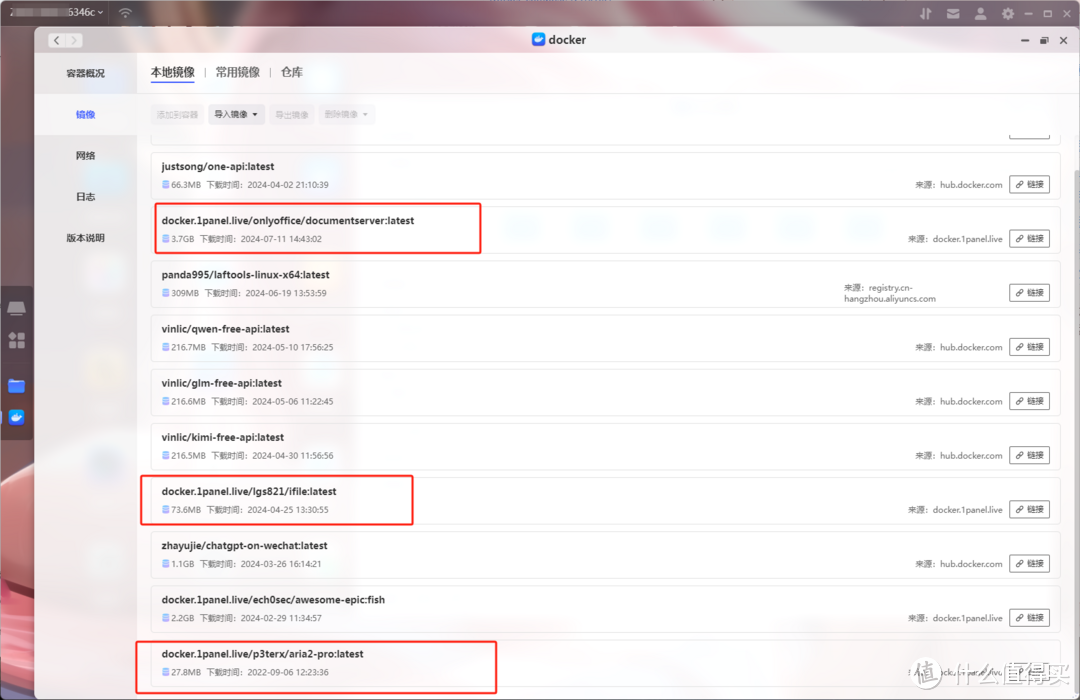Switch to the 本地镜像 tab
The image size is (1080, 700).
[x=173, y=72]
